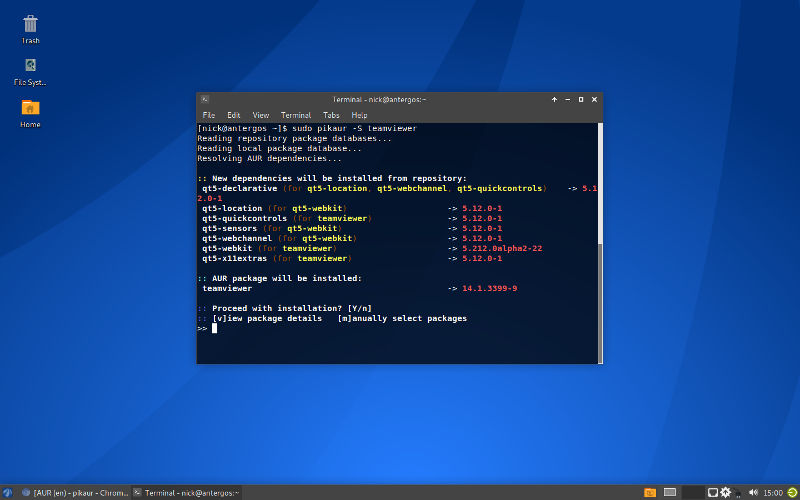Switch to the AUR pikaur Chromium taskbar window
This screenshot has width=800, height=500.
click(x=75, y=493)
